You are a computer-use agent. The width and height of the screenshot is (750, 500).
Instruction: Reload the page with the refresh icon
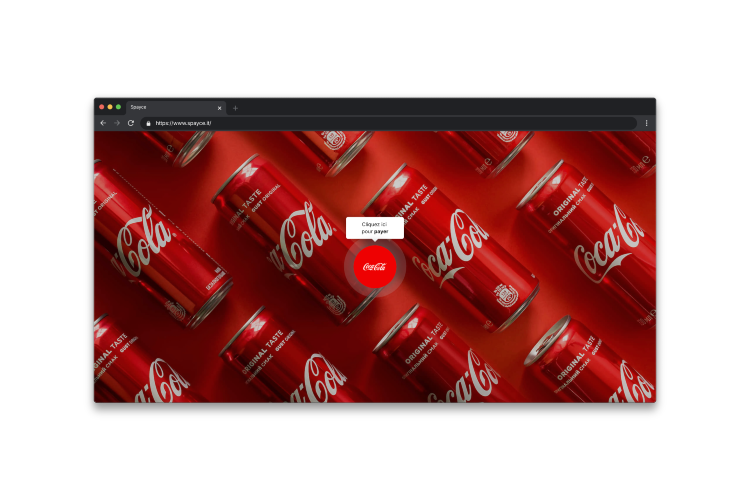tap(131, 123)
